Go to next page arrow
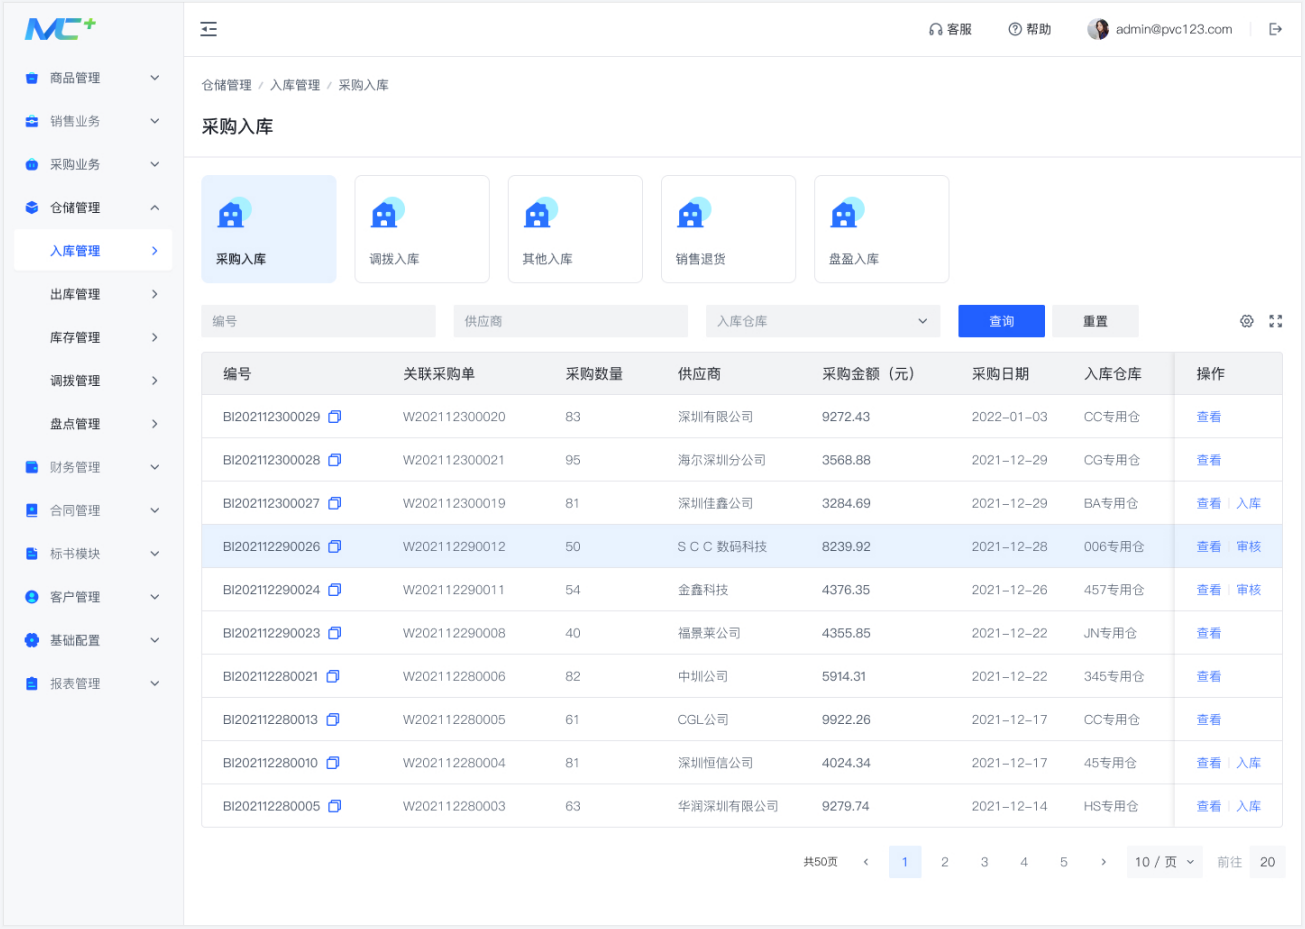Viewport: 1305px width, 929px height. click(1103, 862)
